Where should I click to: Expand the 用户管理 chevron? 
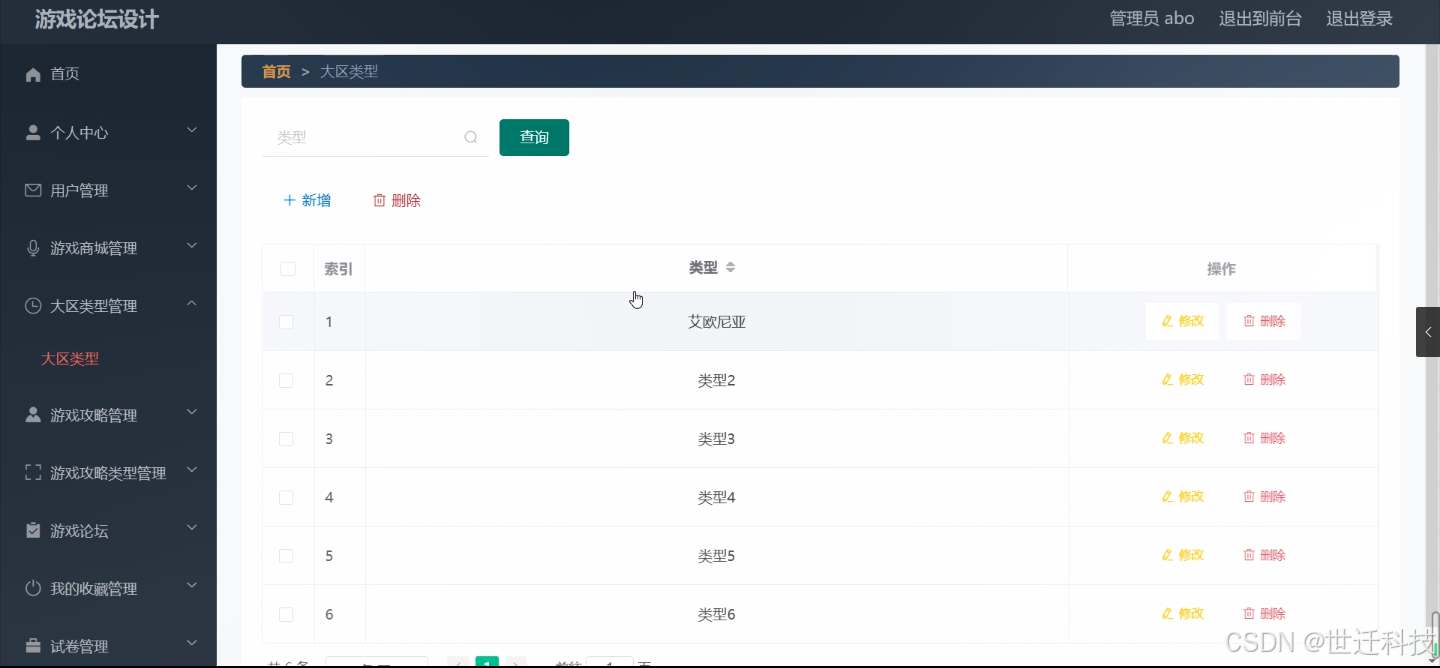(x=192, y=188)
